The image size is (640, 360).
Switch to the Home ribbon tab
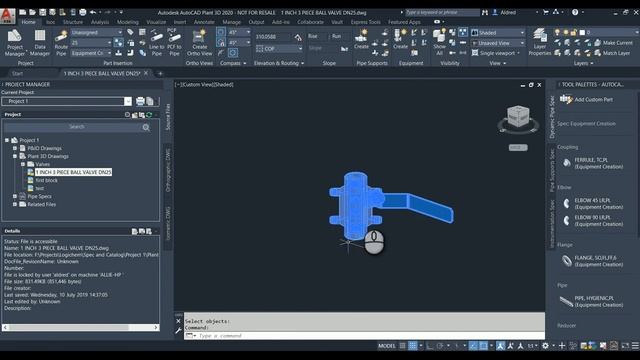point(28,22)
